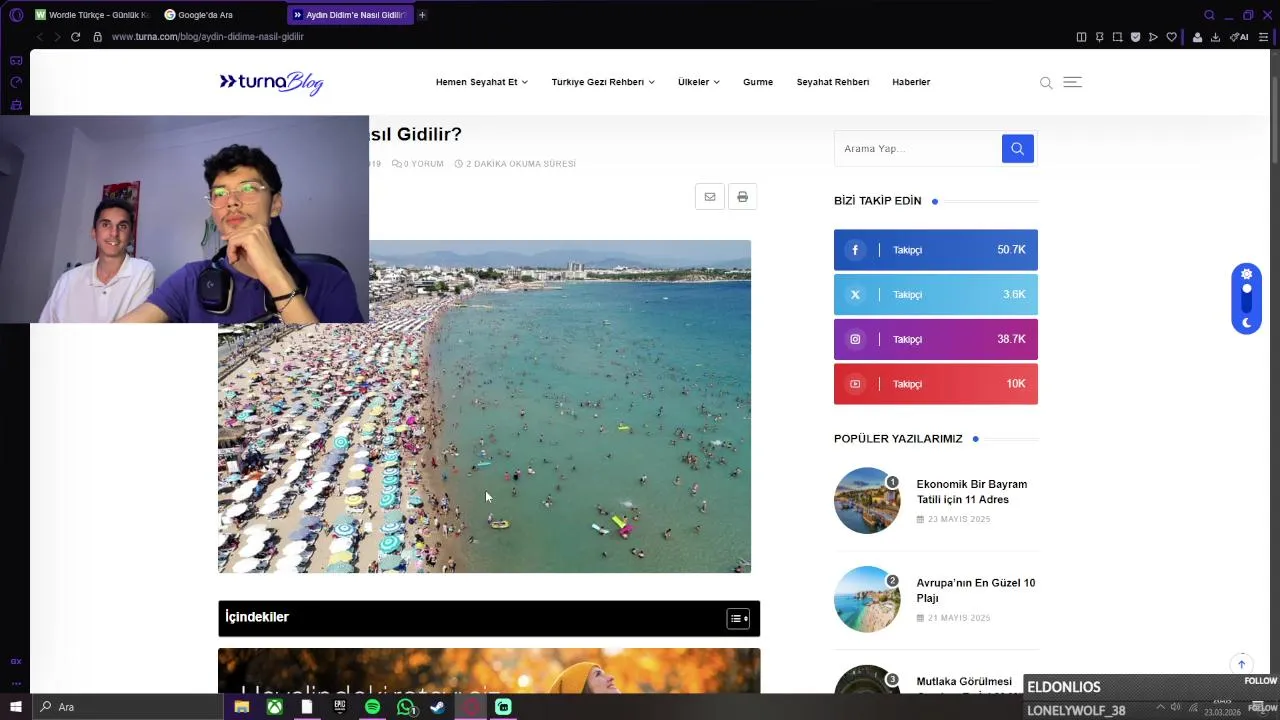Open the Seyahat Rehberi menu item
The height and width of the screenshot is (720, 1280).
tap(833, 82)
